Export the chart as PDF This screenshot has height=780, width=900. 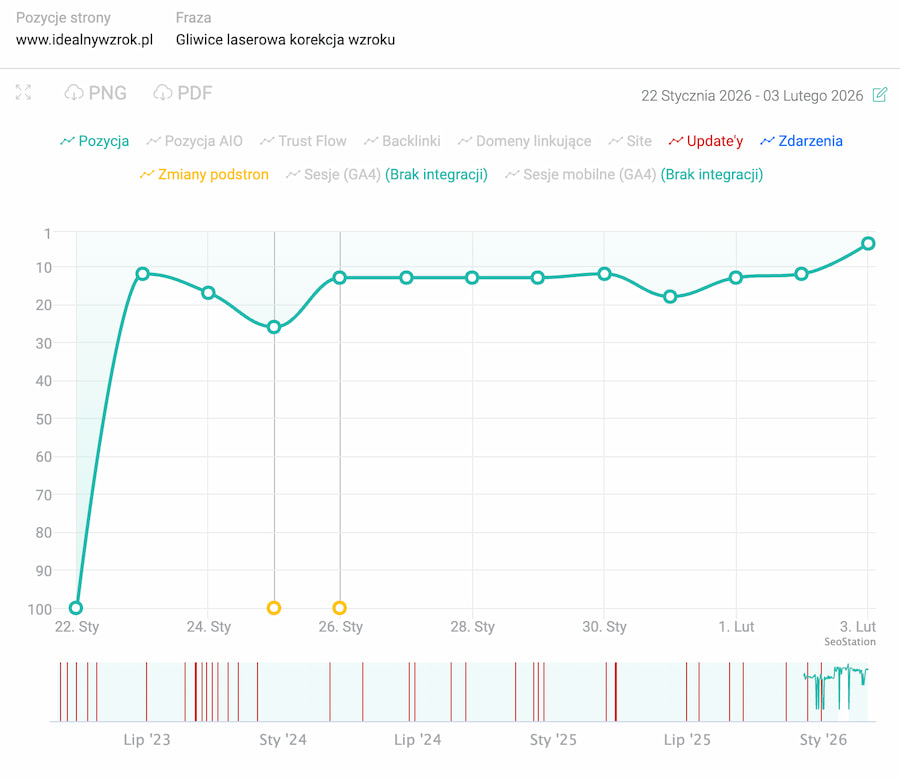click(183, 93)
